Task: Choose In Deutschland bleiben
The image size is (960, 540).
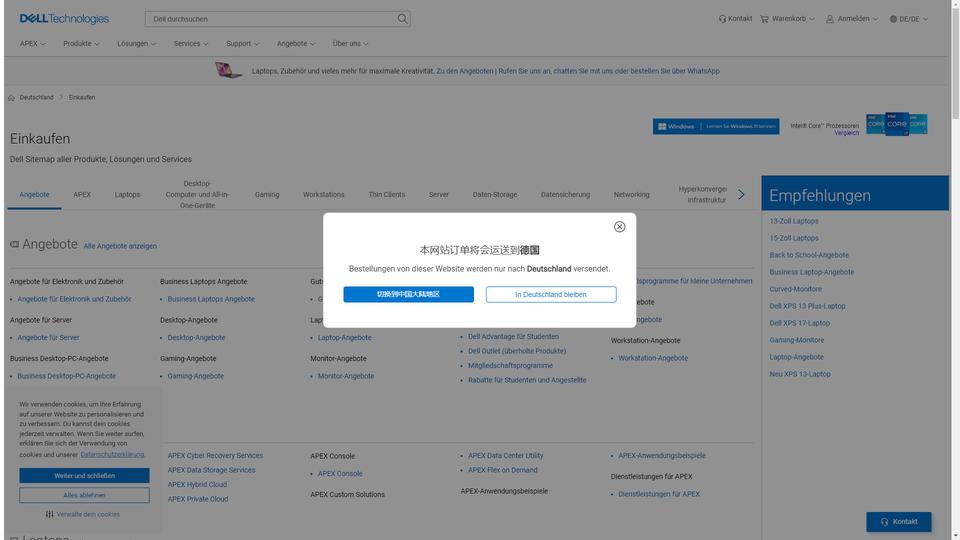Action: [551, 294]
